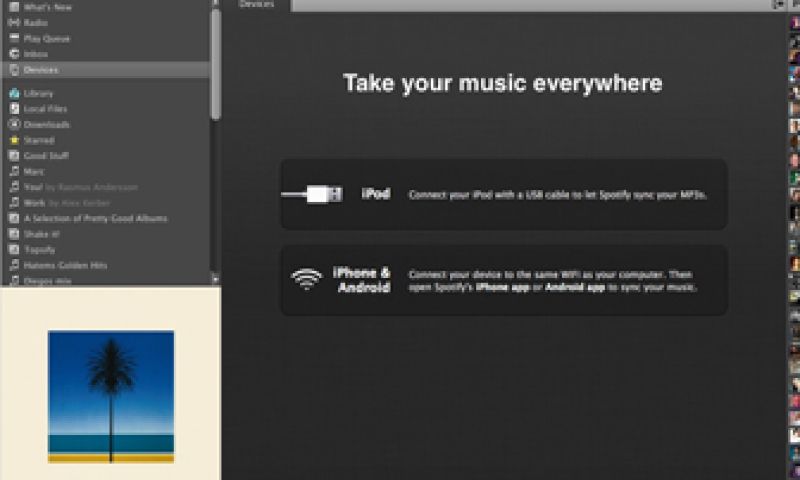The image size is (800, 480).
Task: Open the Library icon
Action: pos(14,93)
